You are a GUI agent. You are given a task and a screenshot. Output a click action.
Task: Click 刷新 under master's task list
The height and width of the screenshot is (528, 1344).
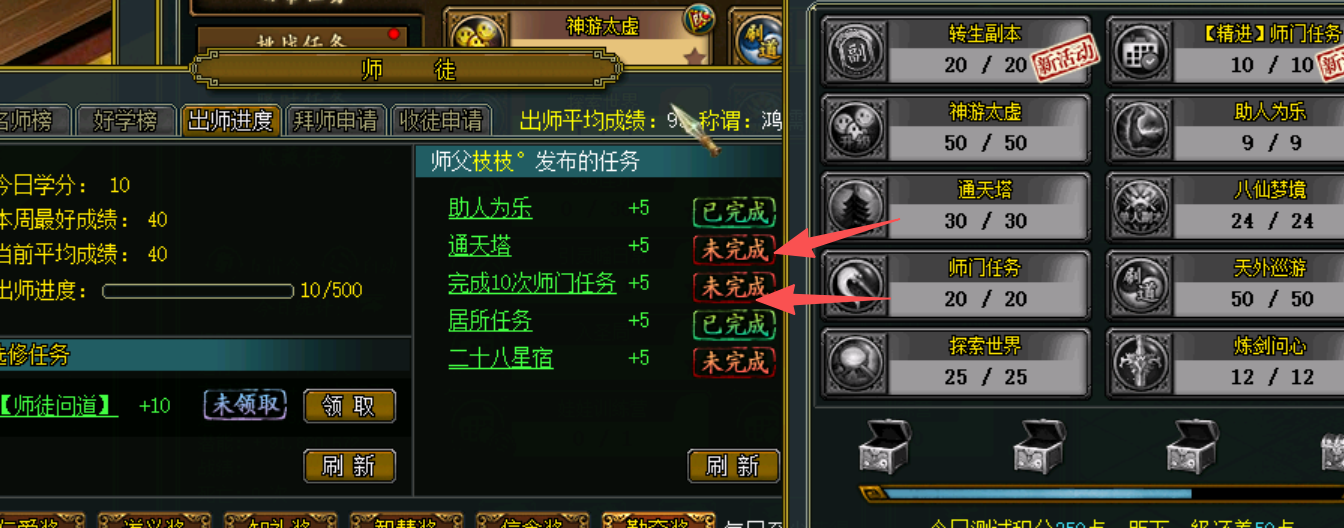[734, 466]
